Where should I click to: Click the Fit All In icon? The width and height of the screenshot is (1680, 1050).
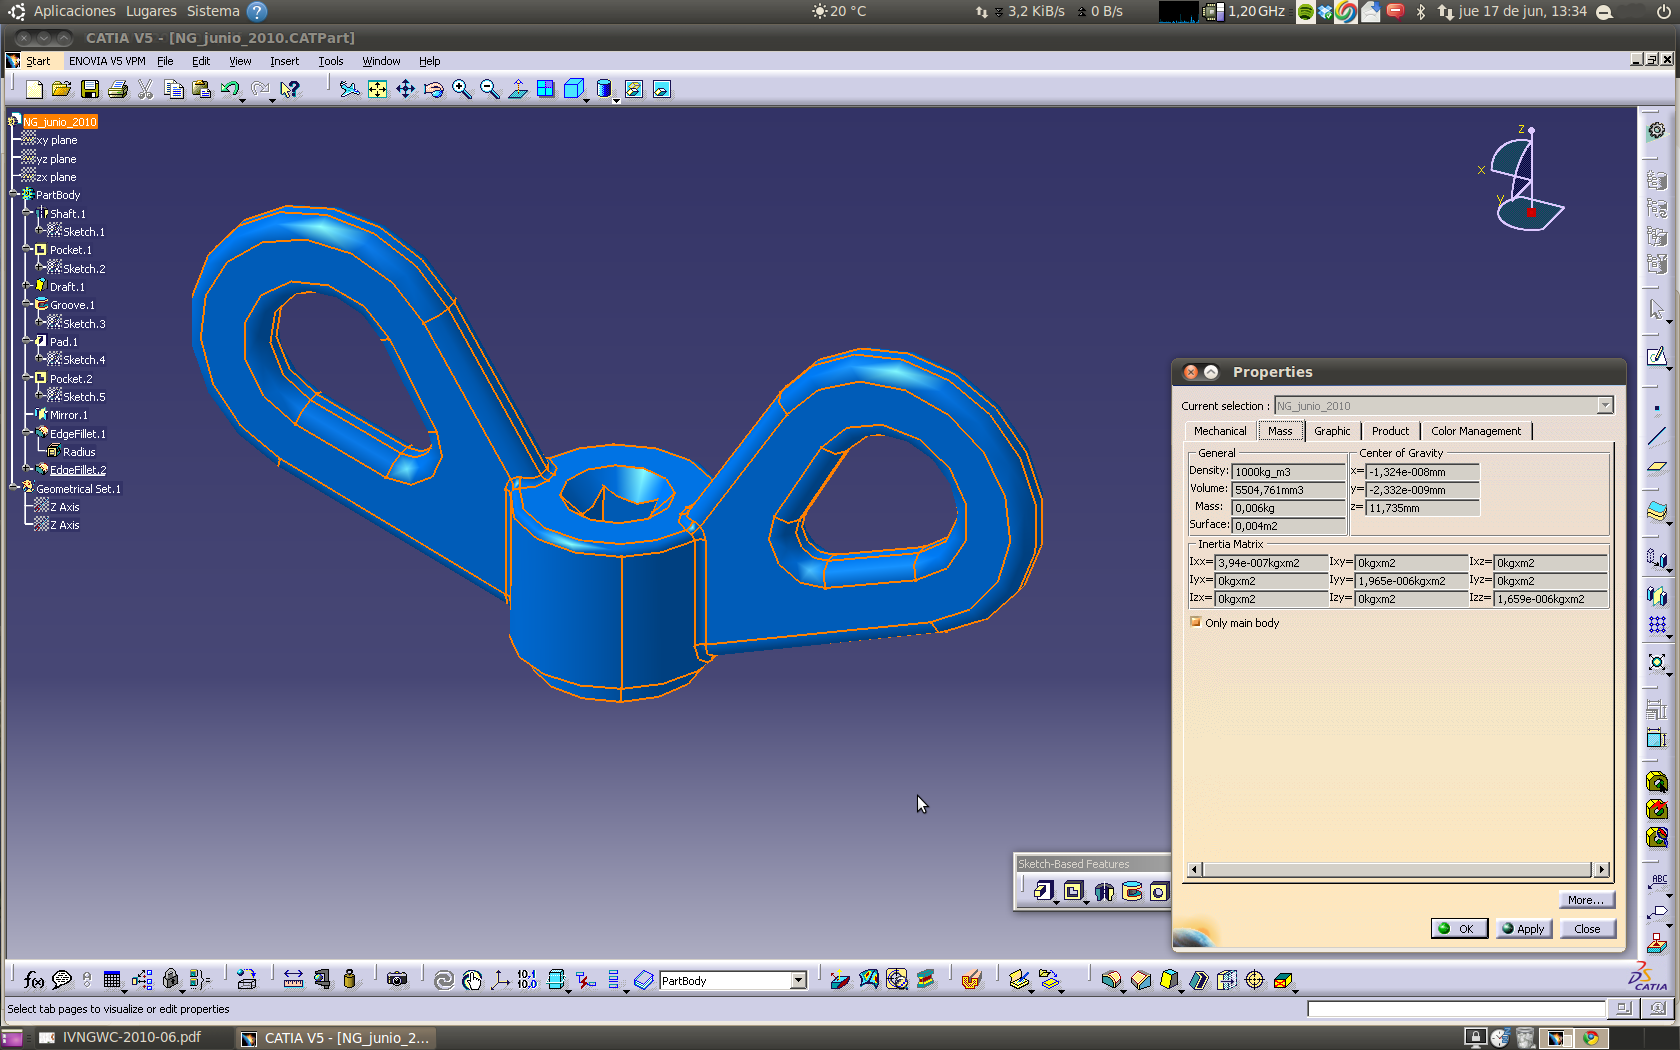tap(377, 90)
